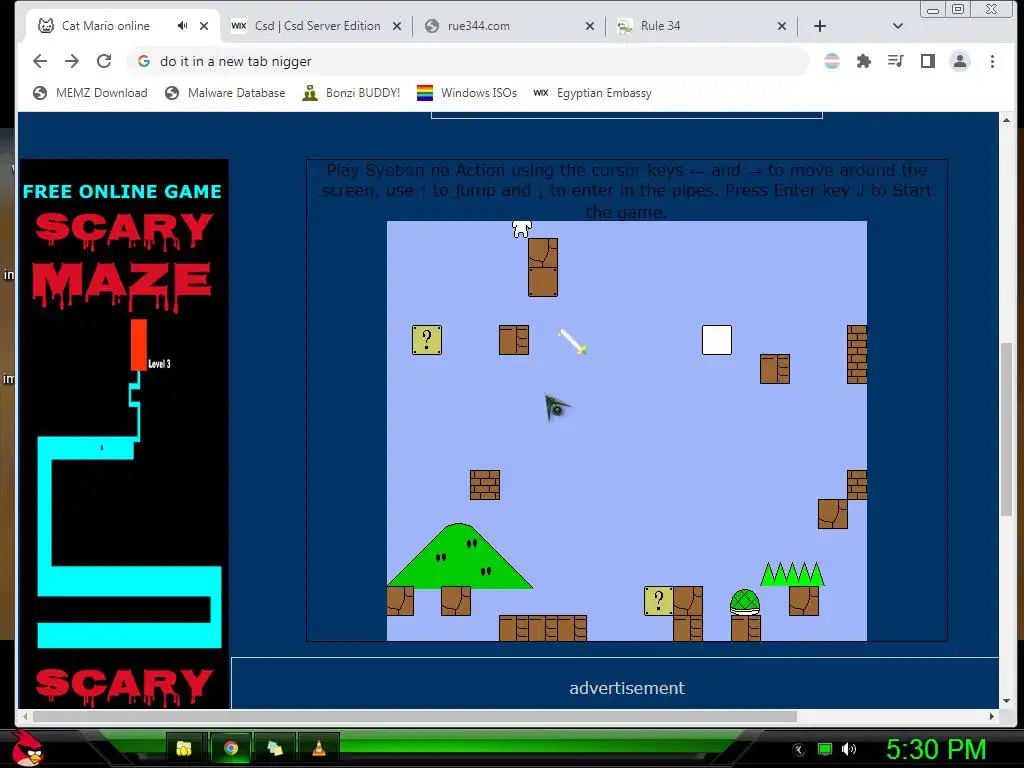Click the address bar input field
Viewport: 1024px width, 768px height.
(467, 61)
